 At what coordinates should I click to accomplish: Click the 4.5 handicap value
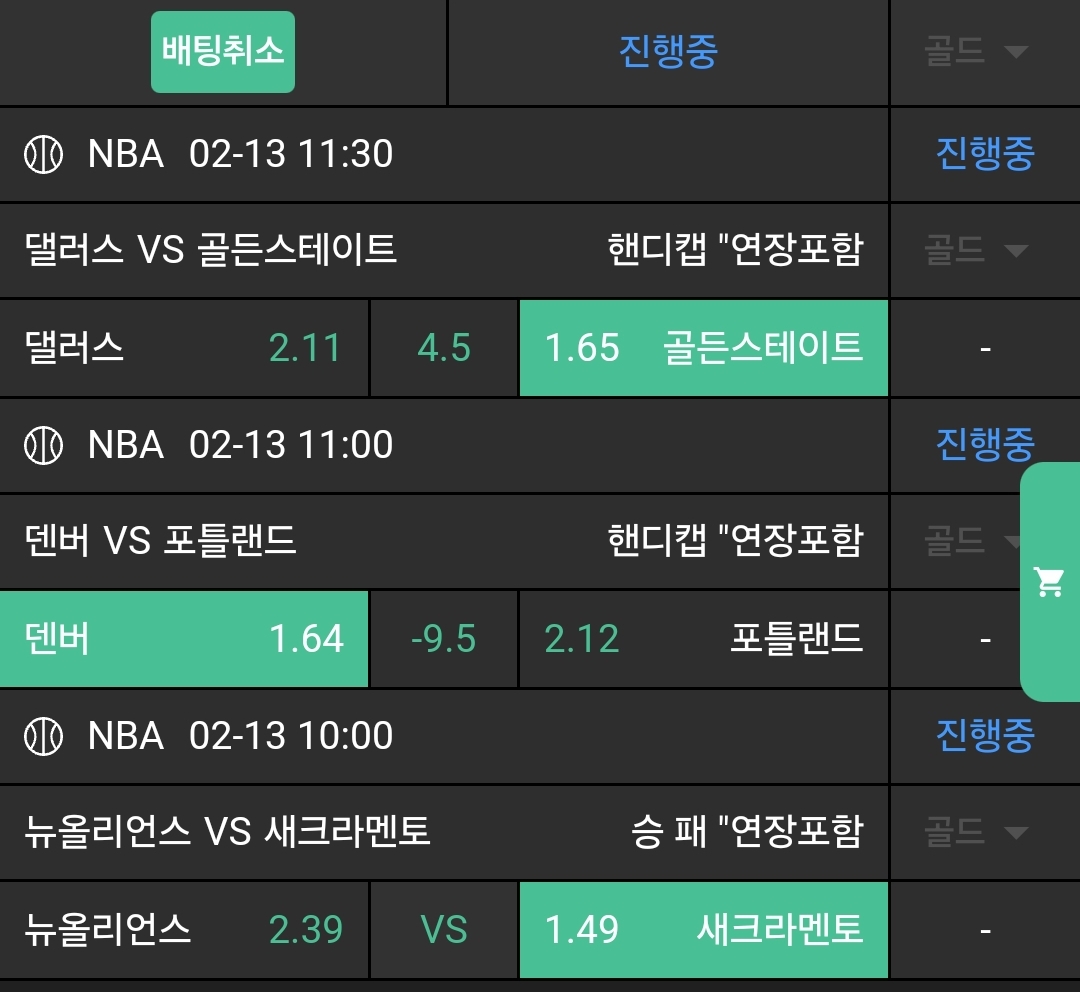coord(444,348)
